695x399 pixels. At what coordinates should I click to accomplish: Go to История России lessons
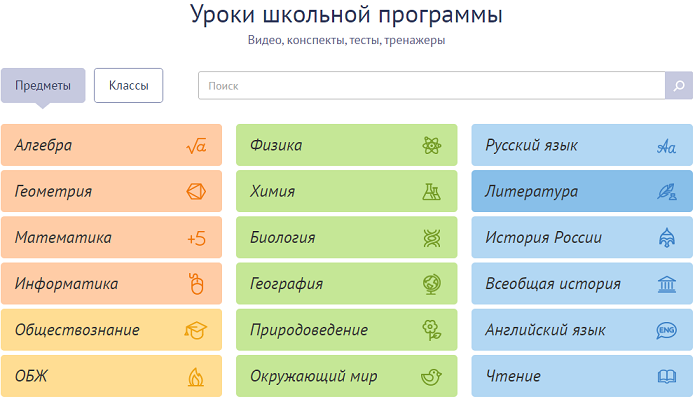click(582, 238)
